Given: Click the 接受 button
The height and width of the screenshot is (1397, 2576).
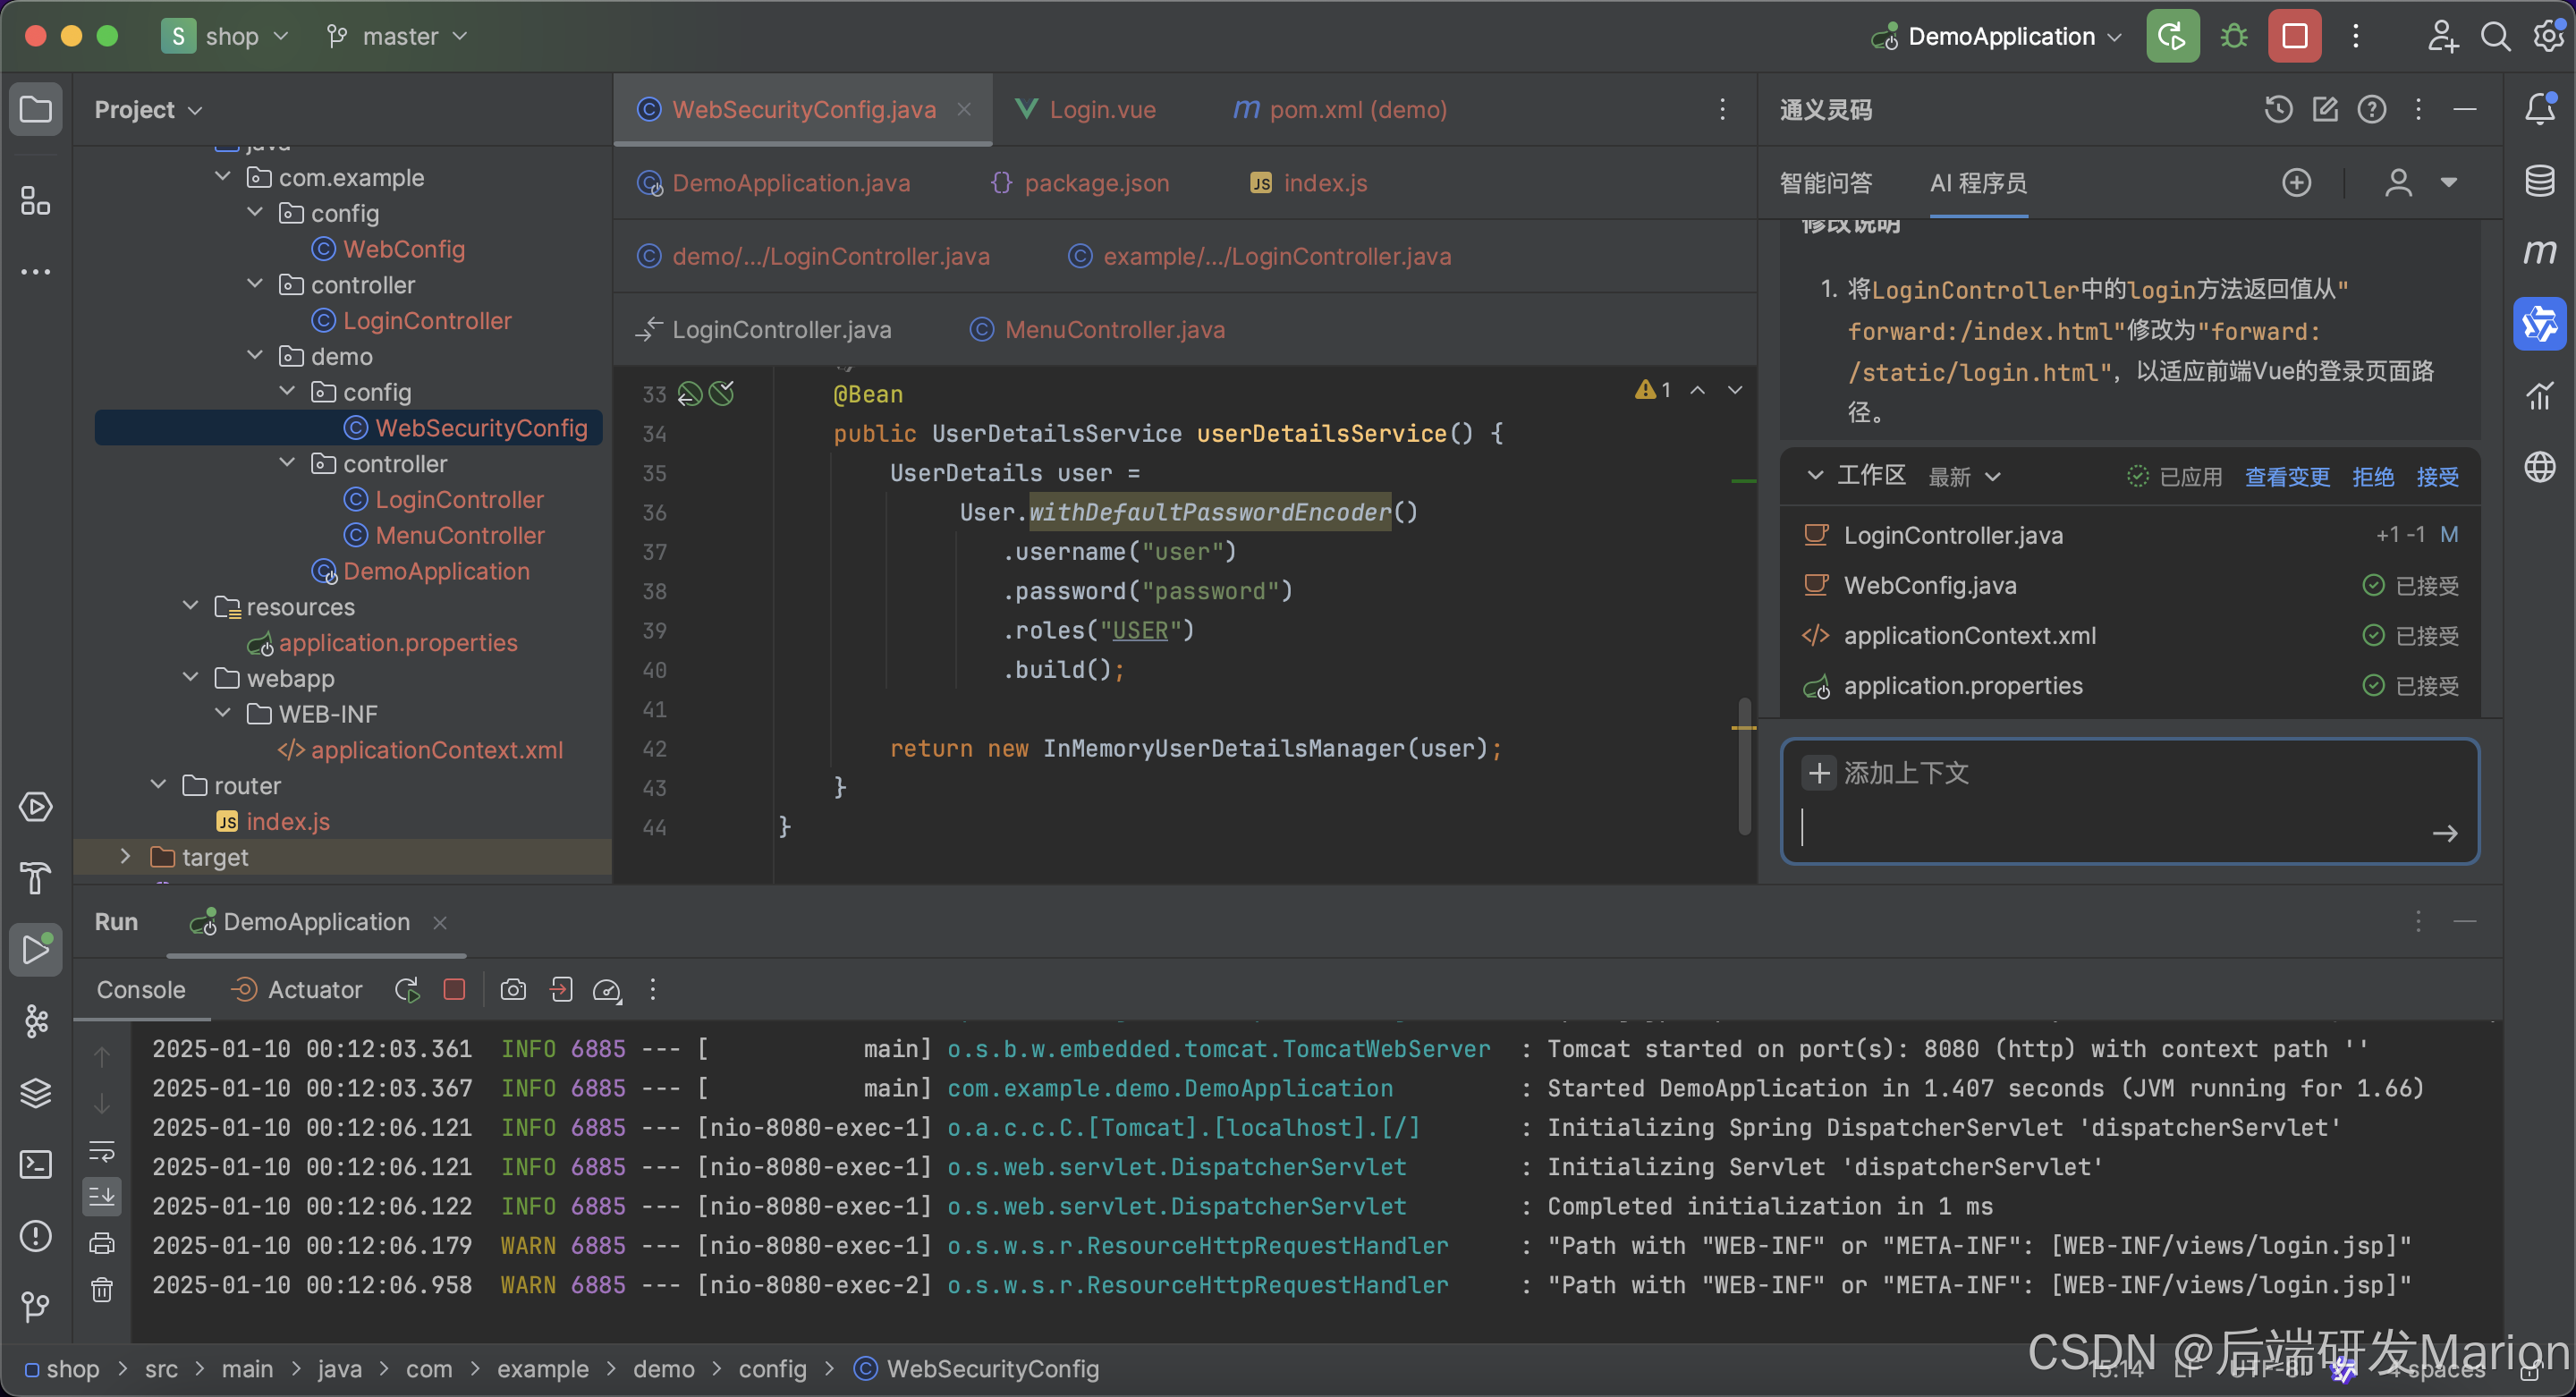Looking at the screenshot, I should point(2437,477).
